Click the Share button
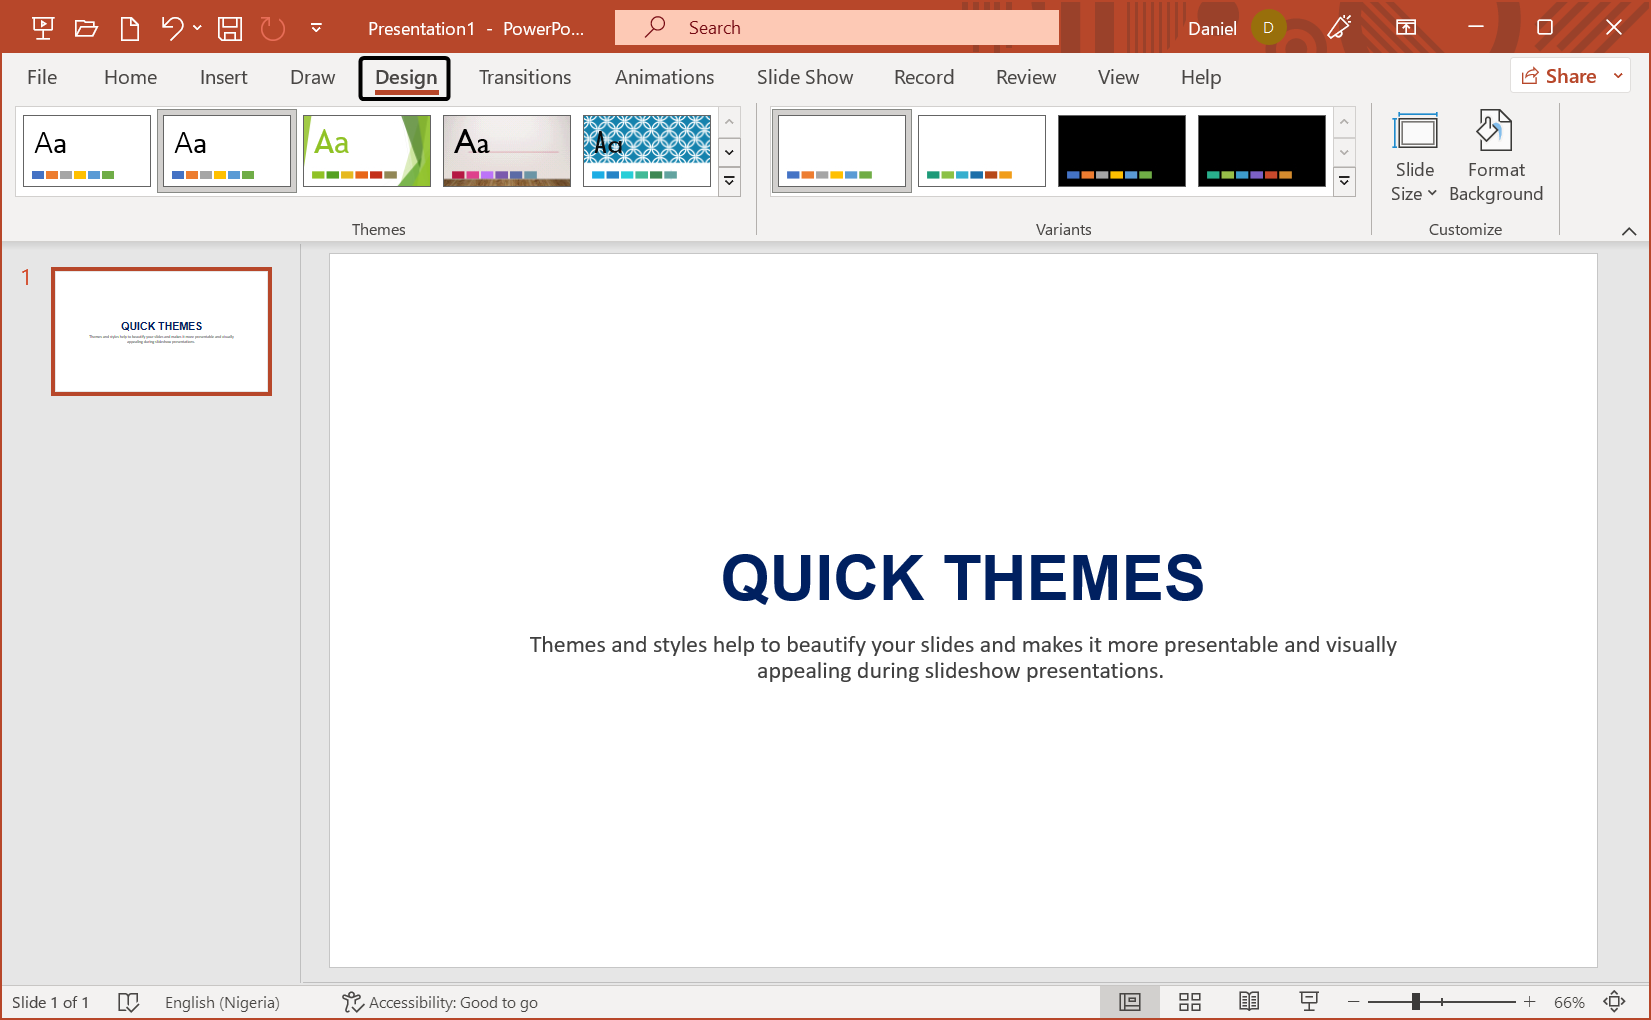This screenshot has width=1651, height=1020. 1559,75
